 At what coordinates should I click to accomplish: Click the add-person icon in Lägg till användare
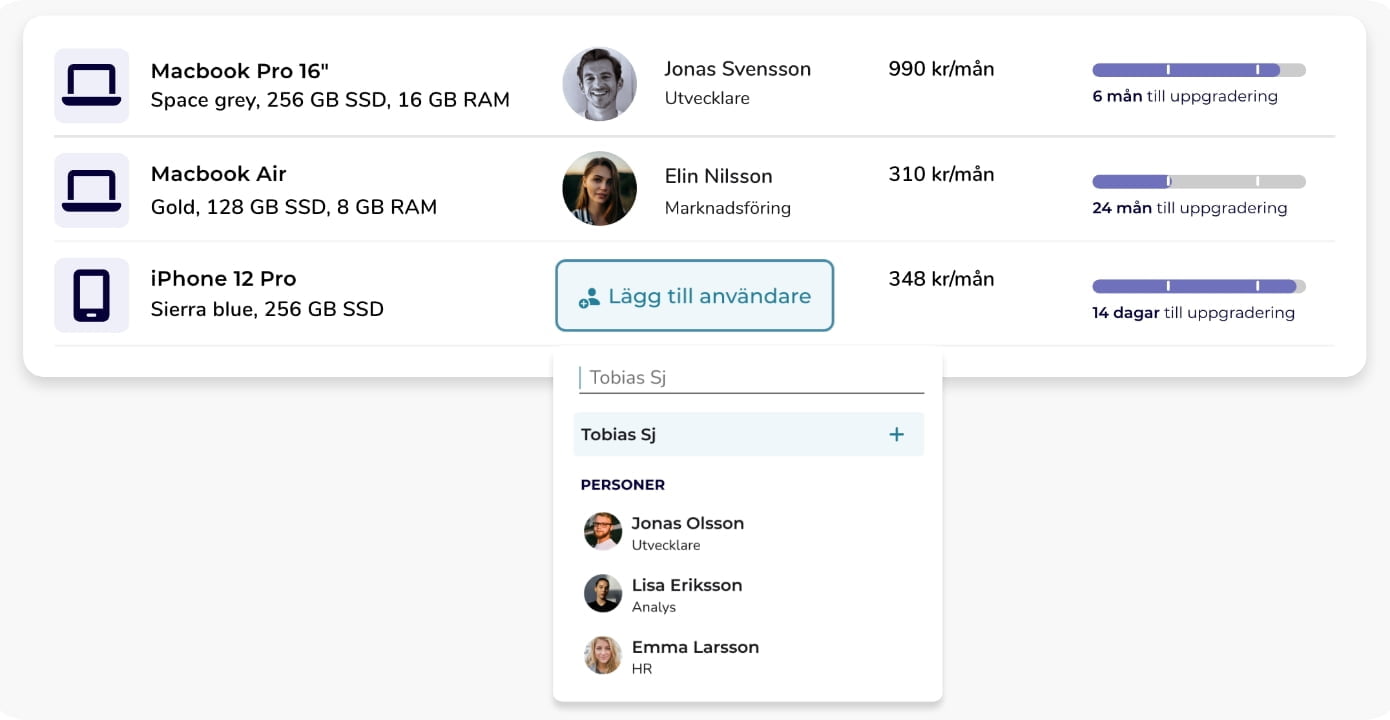point(589,297)
